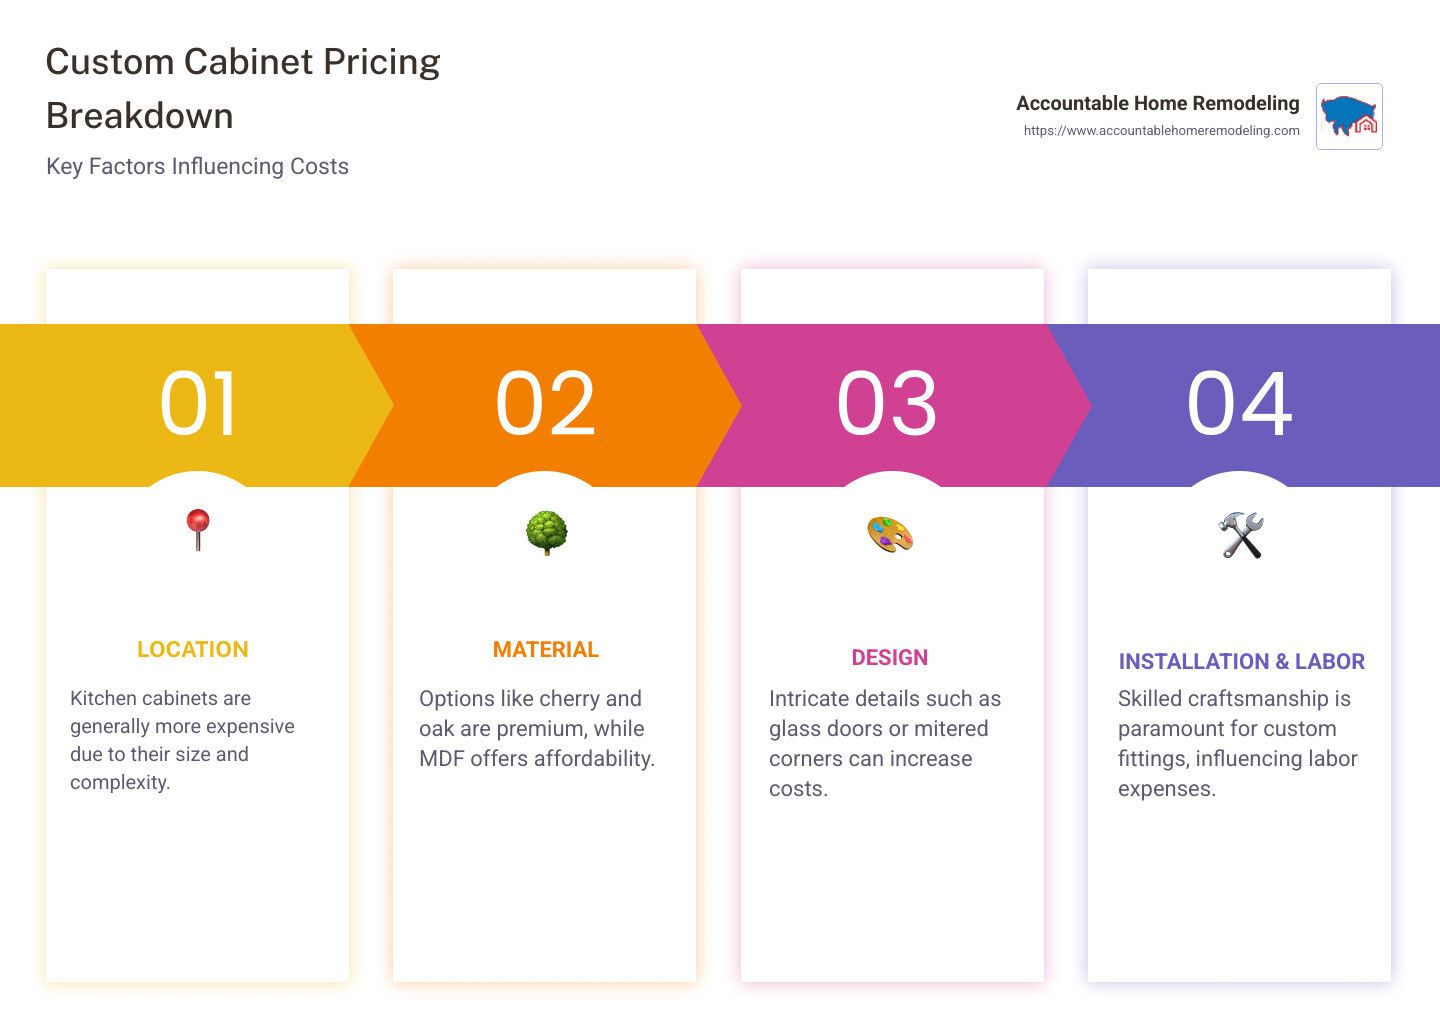Click the INSTALLATION & LABOR heading

click(x=1241, y=661)
